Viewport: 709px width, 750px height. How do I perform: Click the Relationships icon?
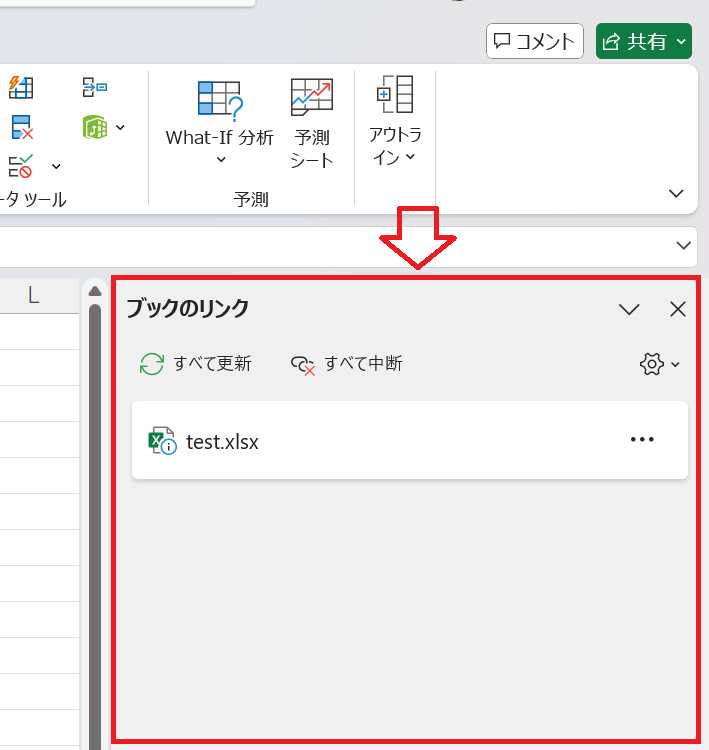95,87
